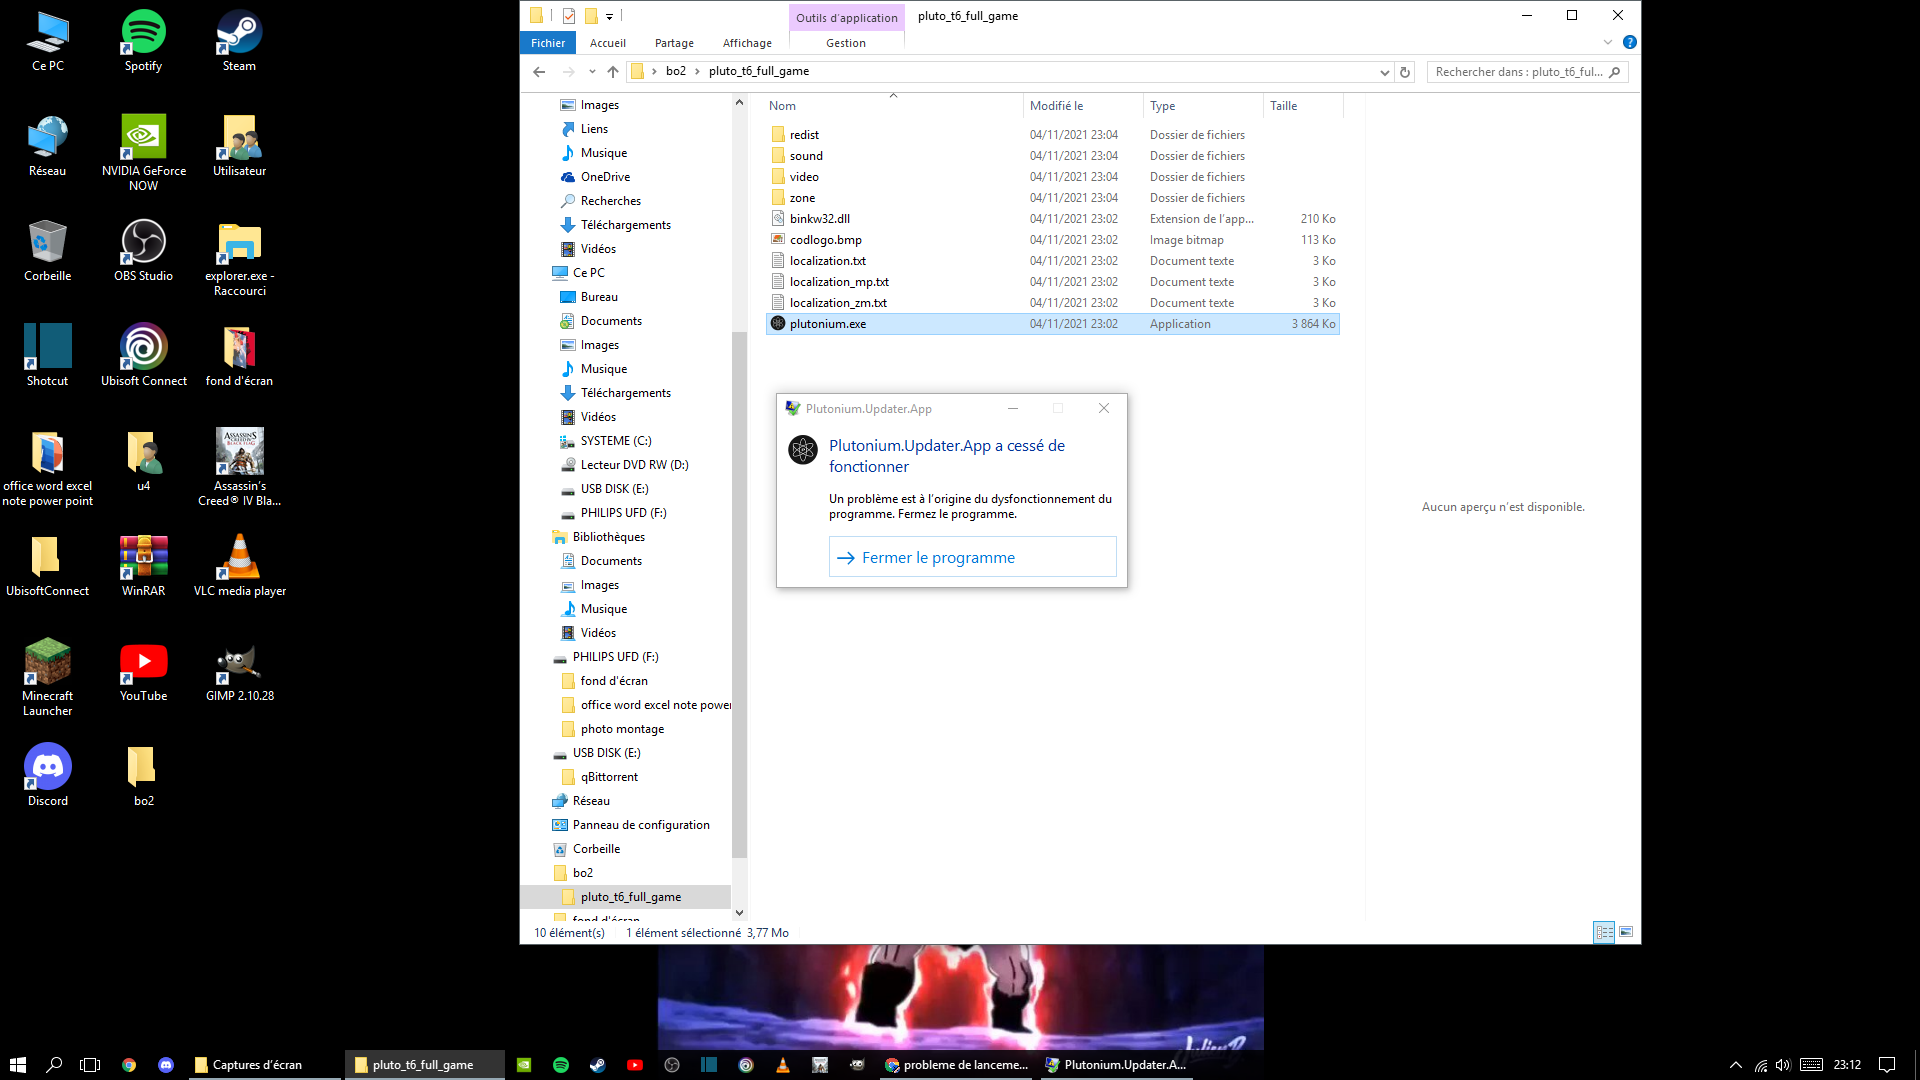The height and width of the screenshot is (1080, 1920).
Task: Select binkw32.dll in the file list
Action: (1052, 219)
